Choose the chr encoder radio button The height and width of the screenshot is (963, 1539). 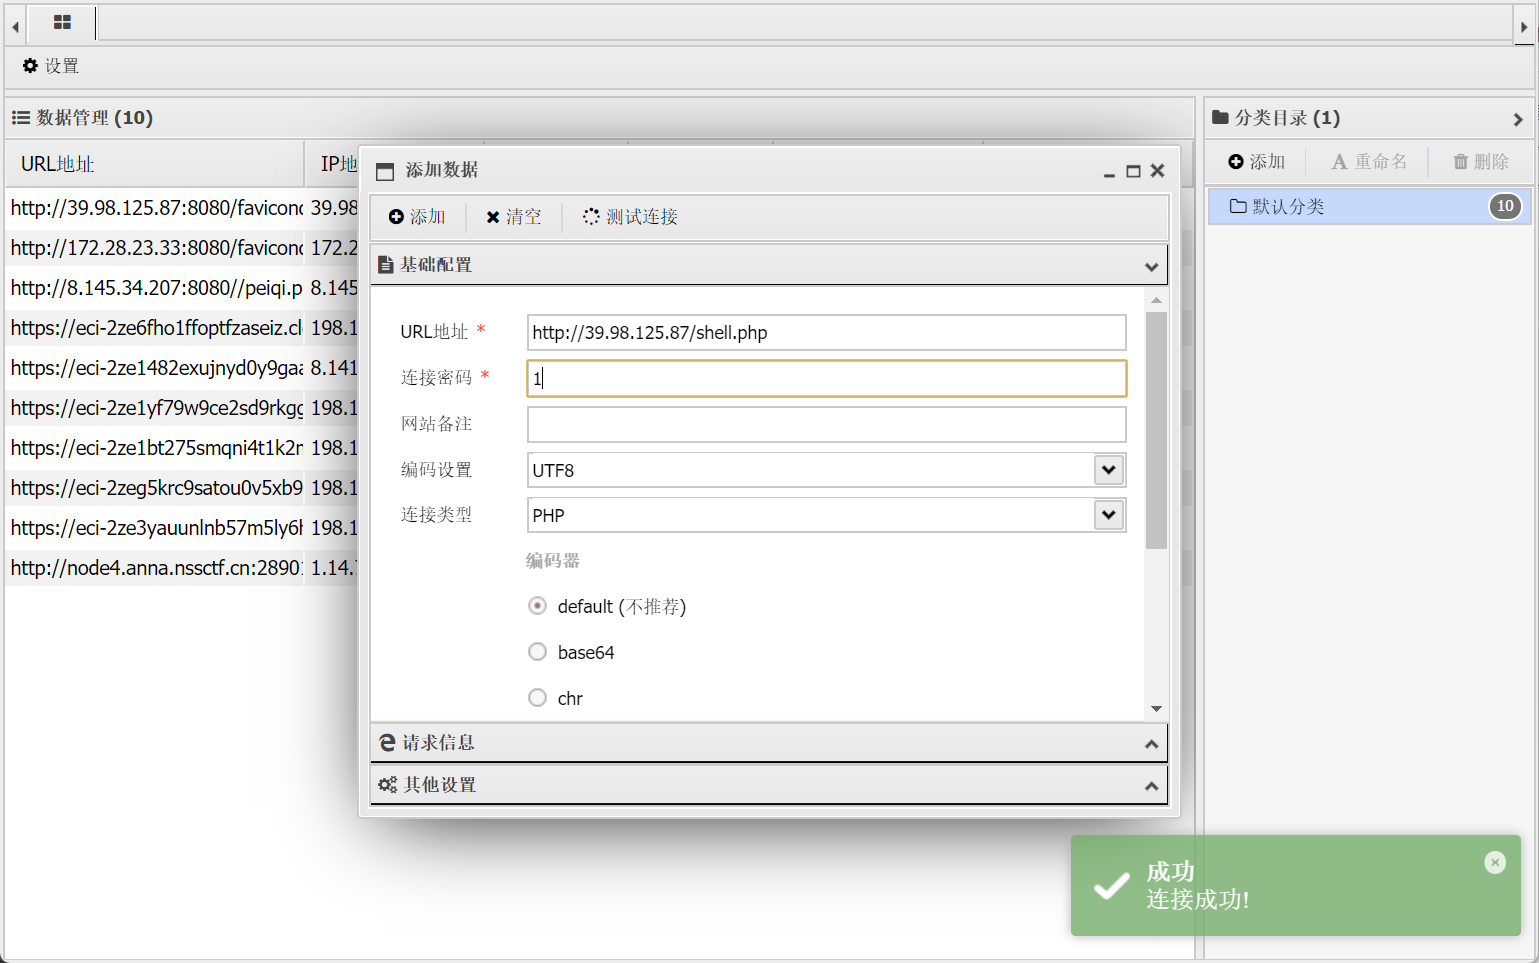point(538,698)
